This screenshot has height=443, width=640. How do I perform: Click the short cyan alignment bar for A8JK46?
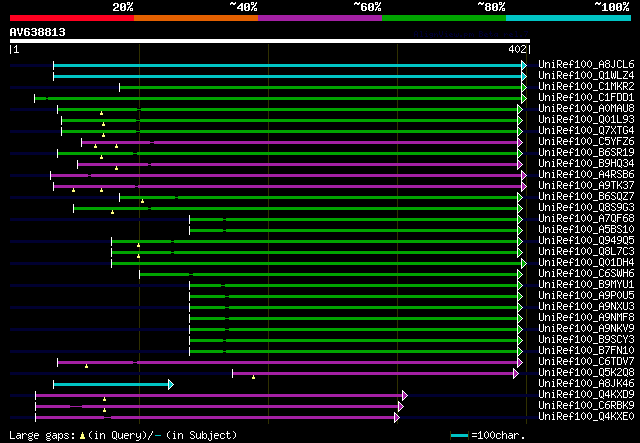tap(111, 385)
